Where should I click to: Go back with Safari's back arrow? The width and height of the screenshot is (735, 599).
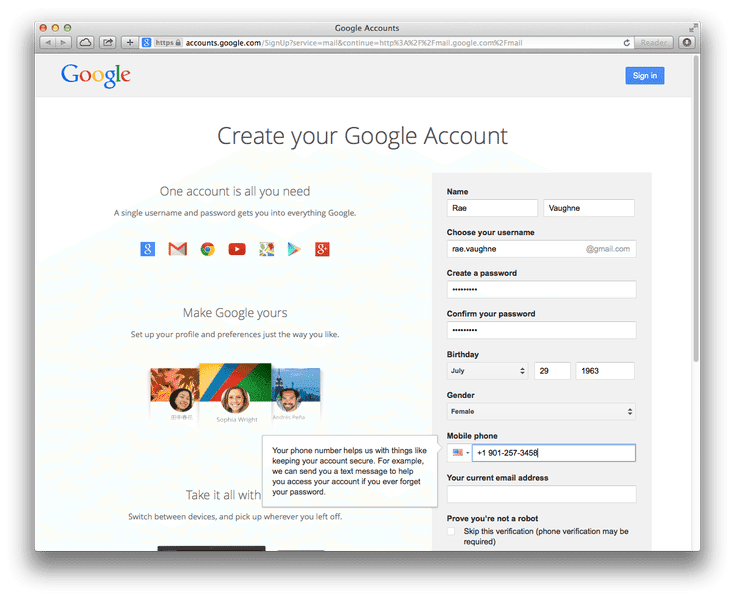(x=47, y=43)
